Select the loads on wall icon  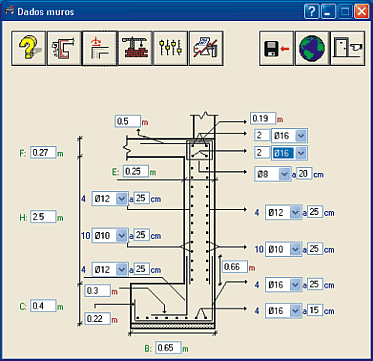point(99,49)
